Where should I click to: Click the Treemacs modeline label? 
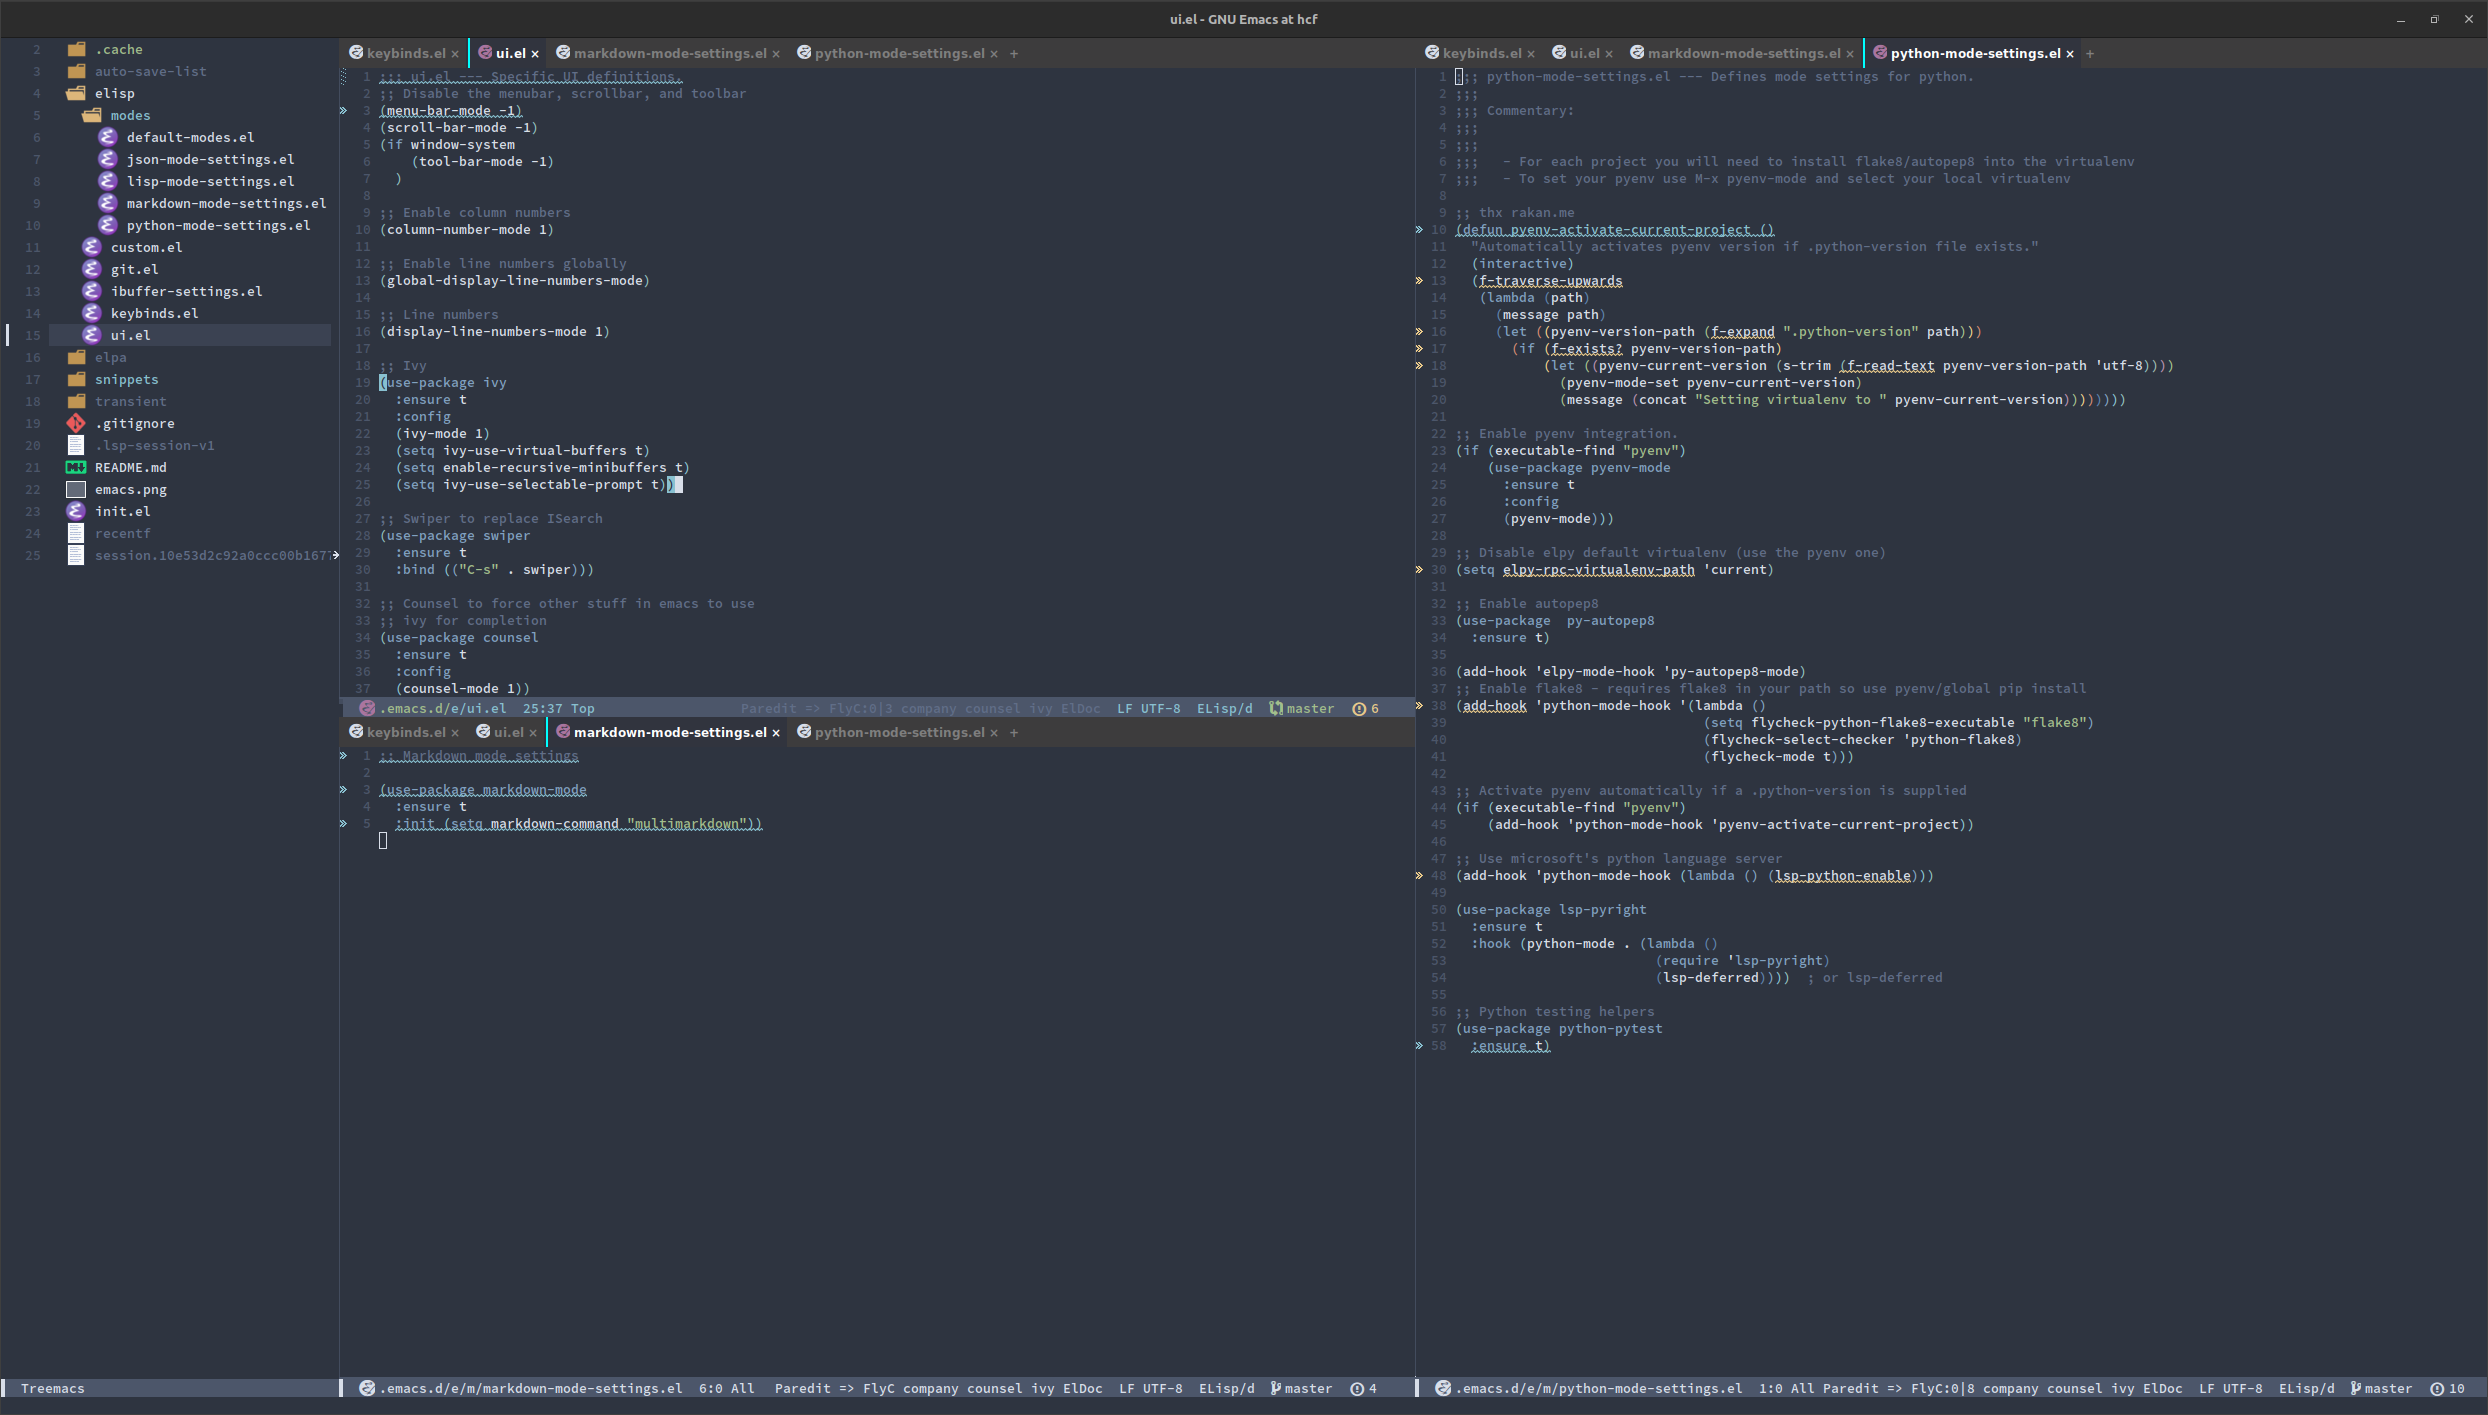[52, 1388]
